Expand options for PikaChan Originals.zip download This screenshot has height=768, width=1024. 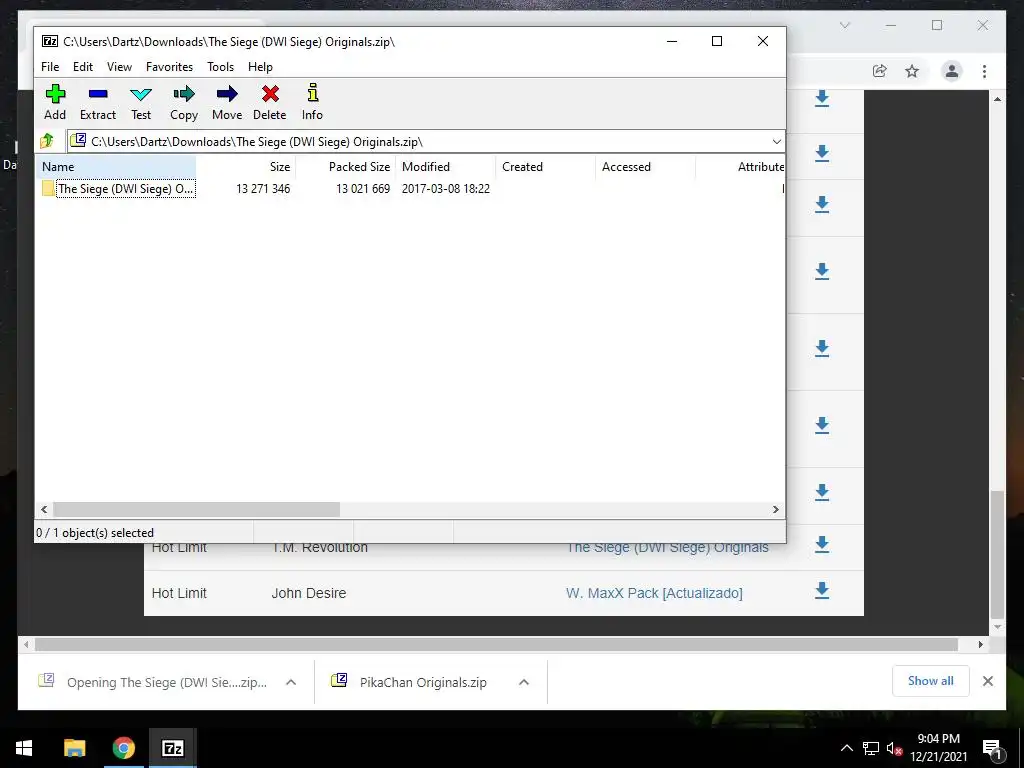click(x=524, y=682)
